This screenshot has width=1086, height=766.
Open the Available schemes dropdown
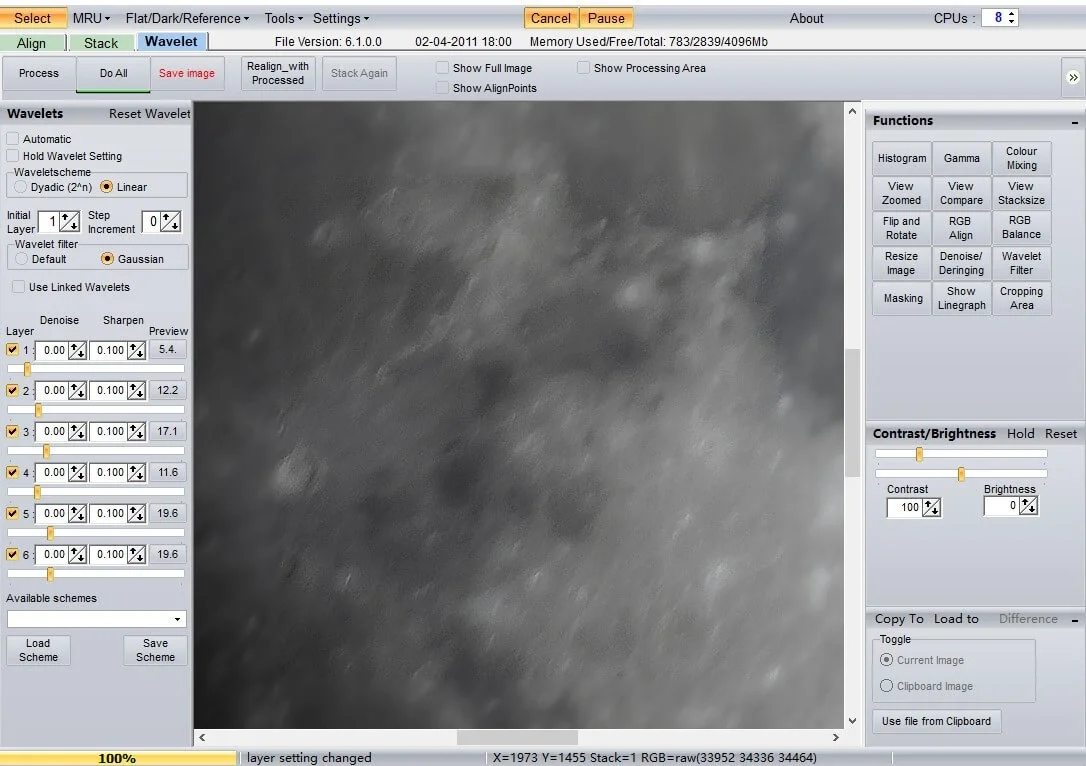[178, 620]
